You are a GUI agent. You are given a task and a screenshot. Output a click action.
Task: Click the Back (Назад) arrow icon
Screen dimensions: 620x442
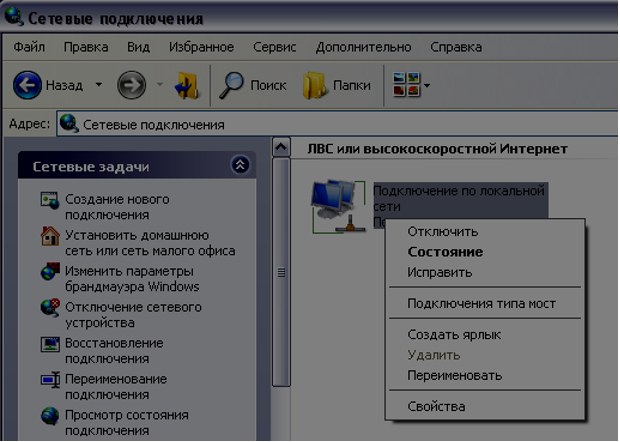[27, 85]
